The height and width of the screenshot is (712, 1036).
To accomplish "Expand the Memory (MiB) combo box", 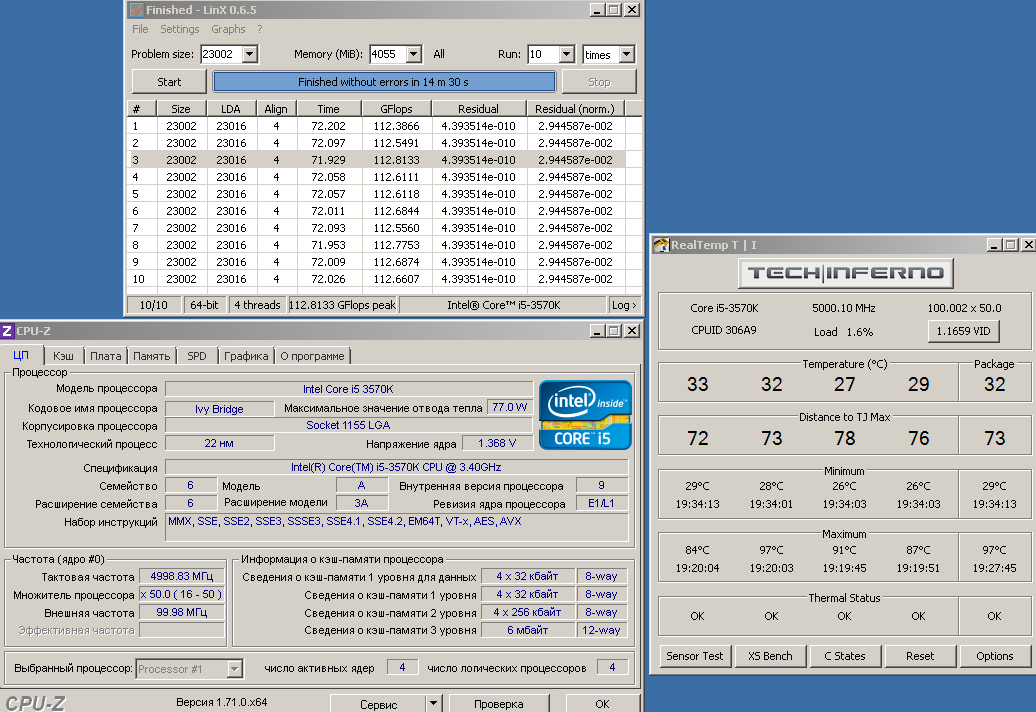I will [414, 55].
